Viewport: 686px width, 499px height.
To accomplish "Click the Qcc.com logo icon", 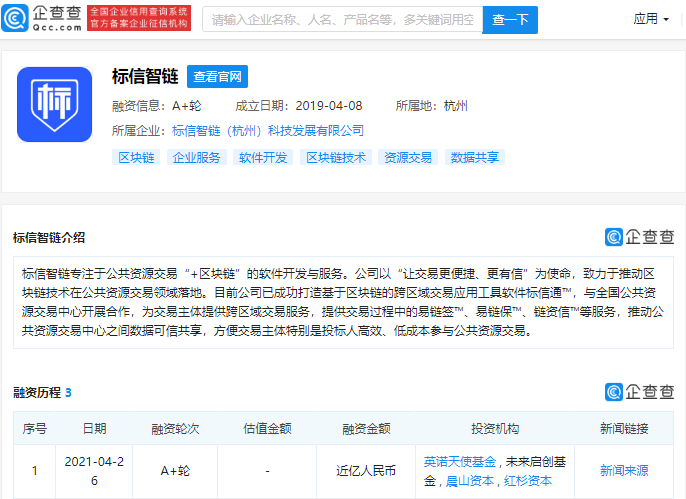I will (x=15, y=18).
